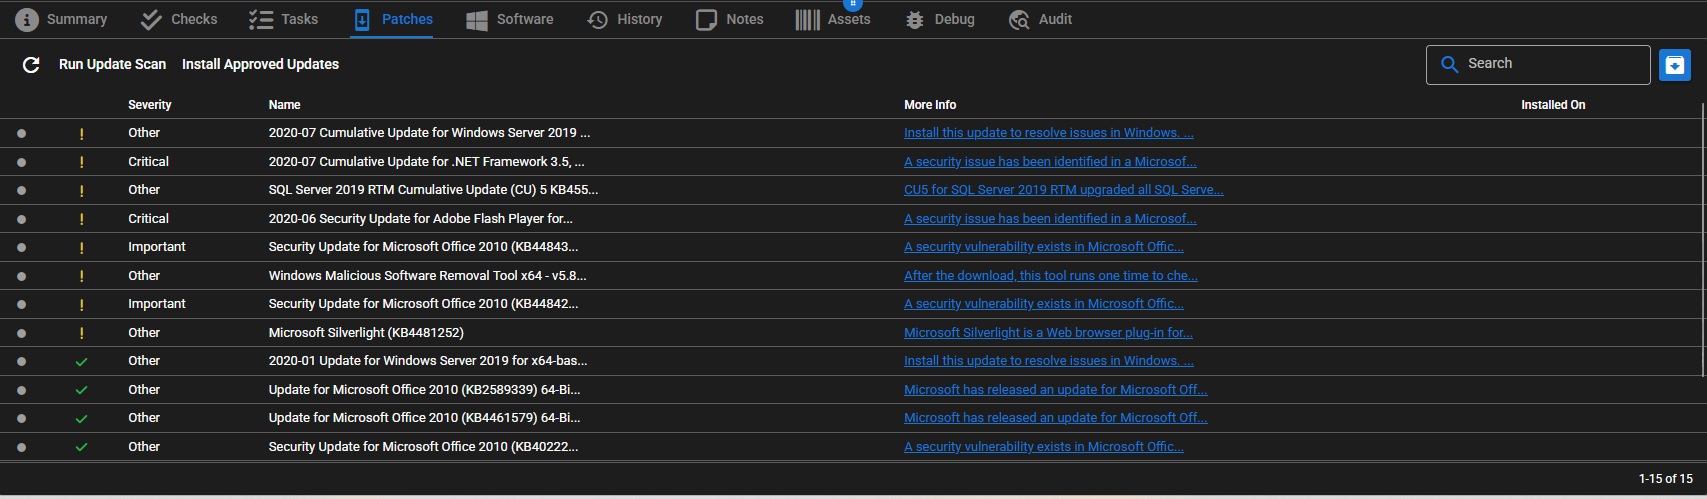Open CU5 for SQL Server 2019 RTM link
1707x499 pixels.
click(x=1063, y=190)
